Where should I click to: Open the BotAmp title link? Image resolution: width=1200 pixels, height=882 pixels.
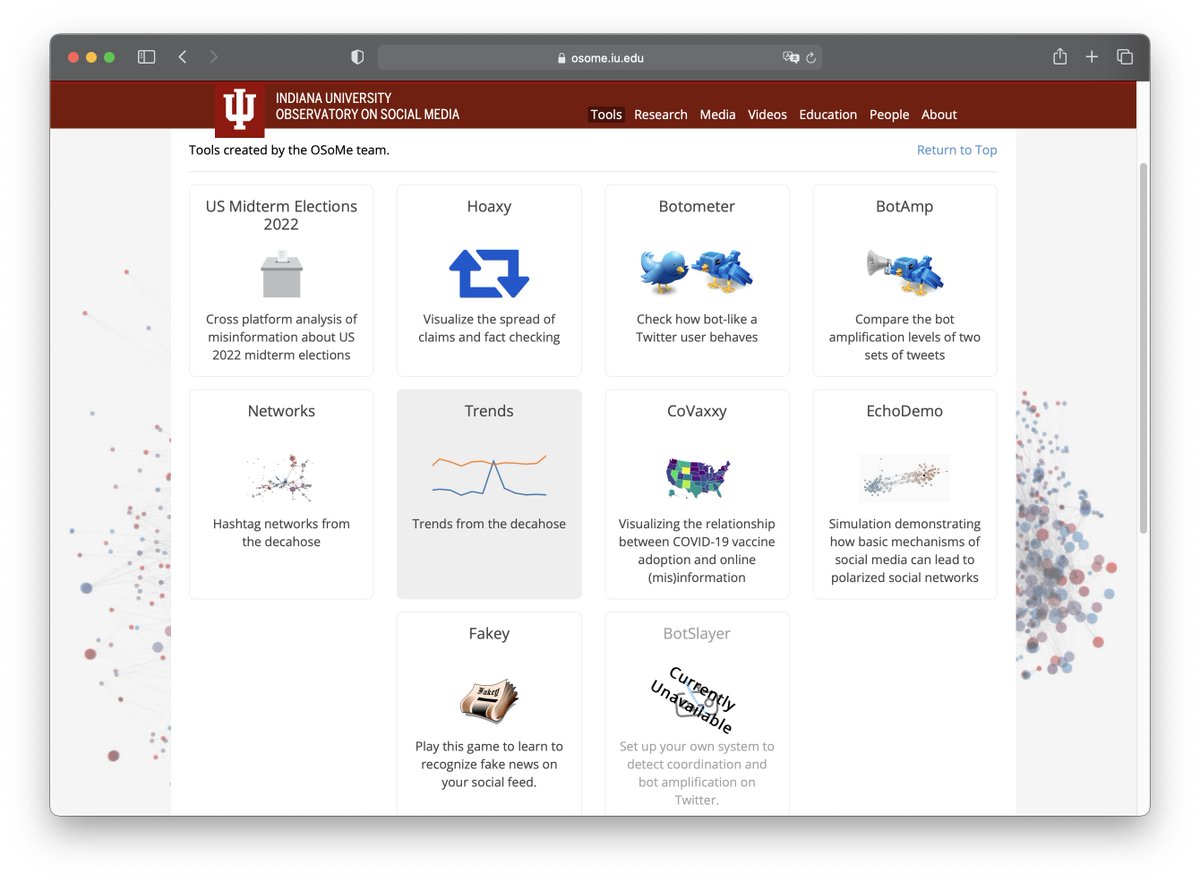coord(905,206)
